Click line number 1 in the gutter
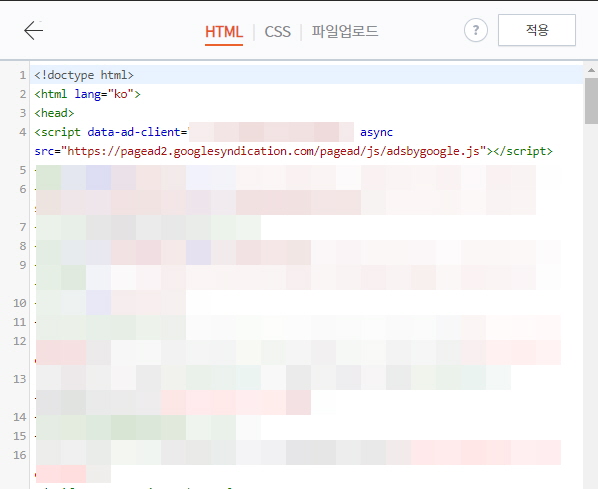598x489 pixels. (x=23, y=75)
